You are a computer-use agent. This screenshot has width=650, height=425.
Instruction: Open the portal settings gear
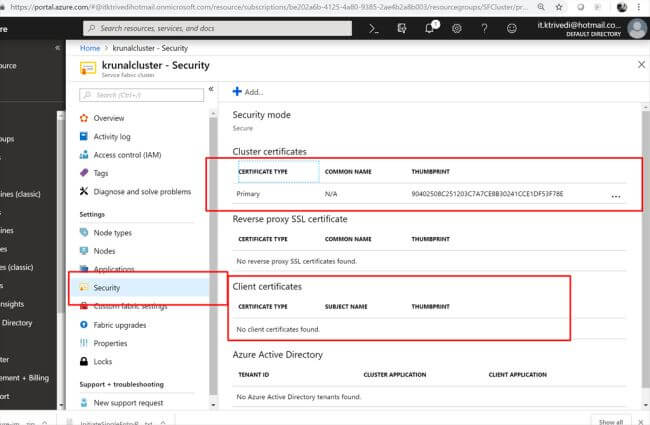pyautogui.click(x=457, y=29)
